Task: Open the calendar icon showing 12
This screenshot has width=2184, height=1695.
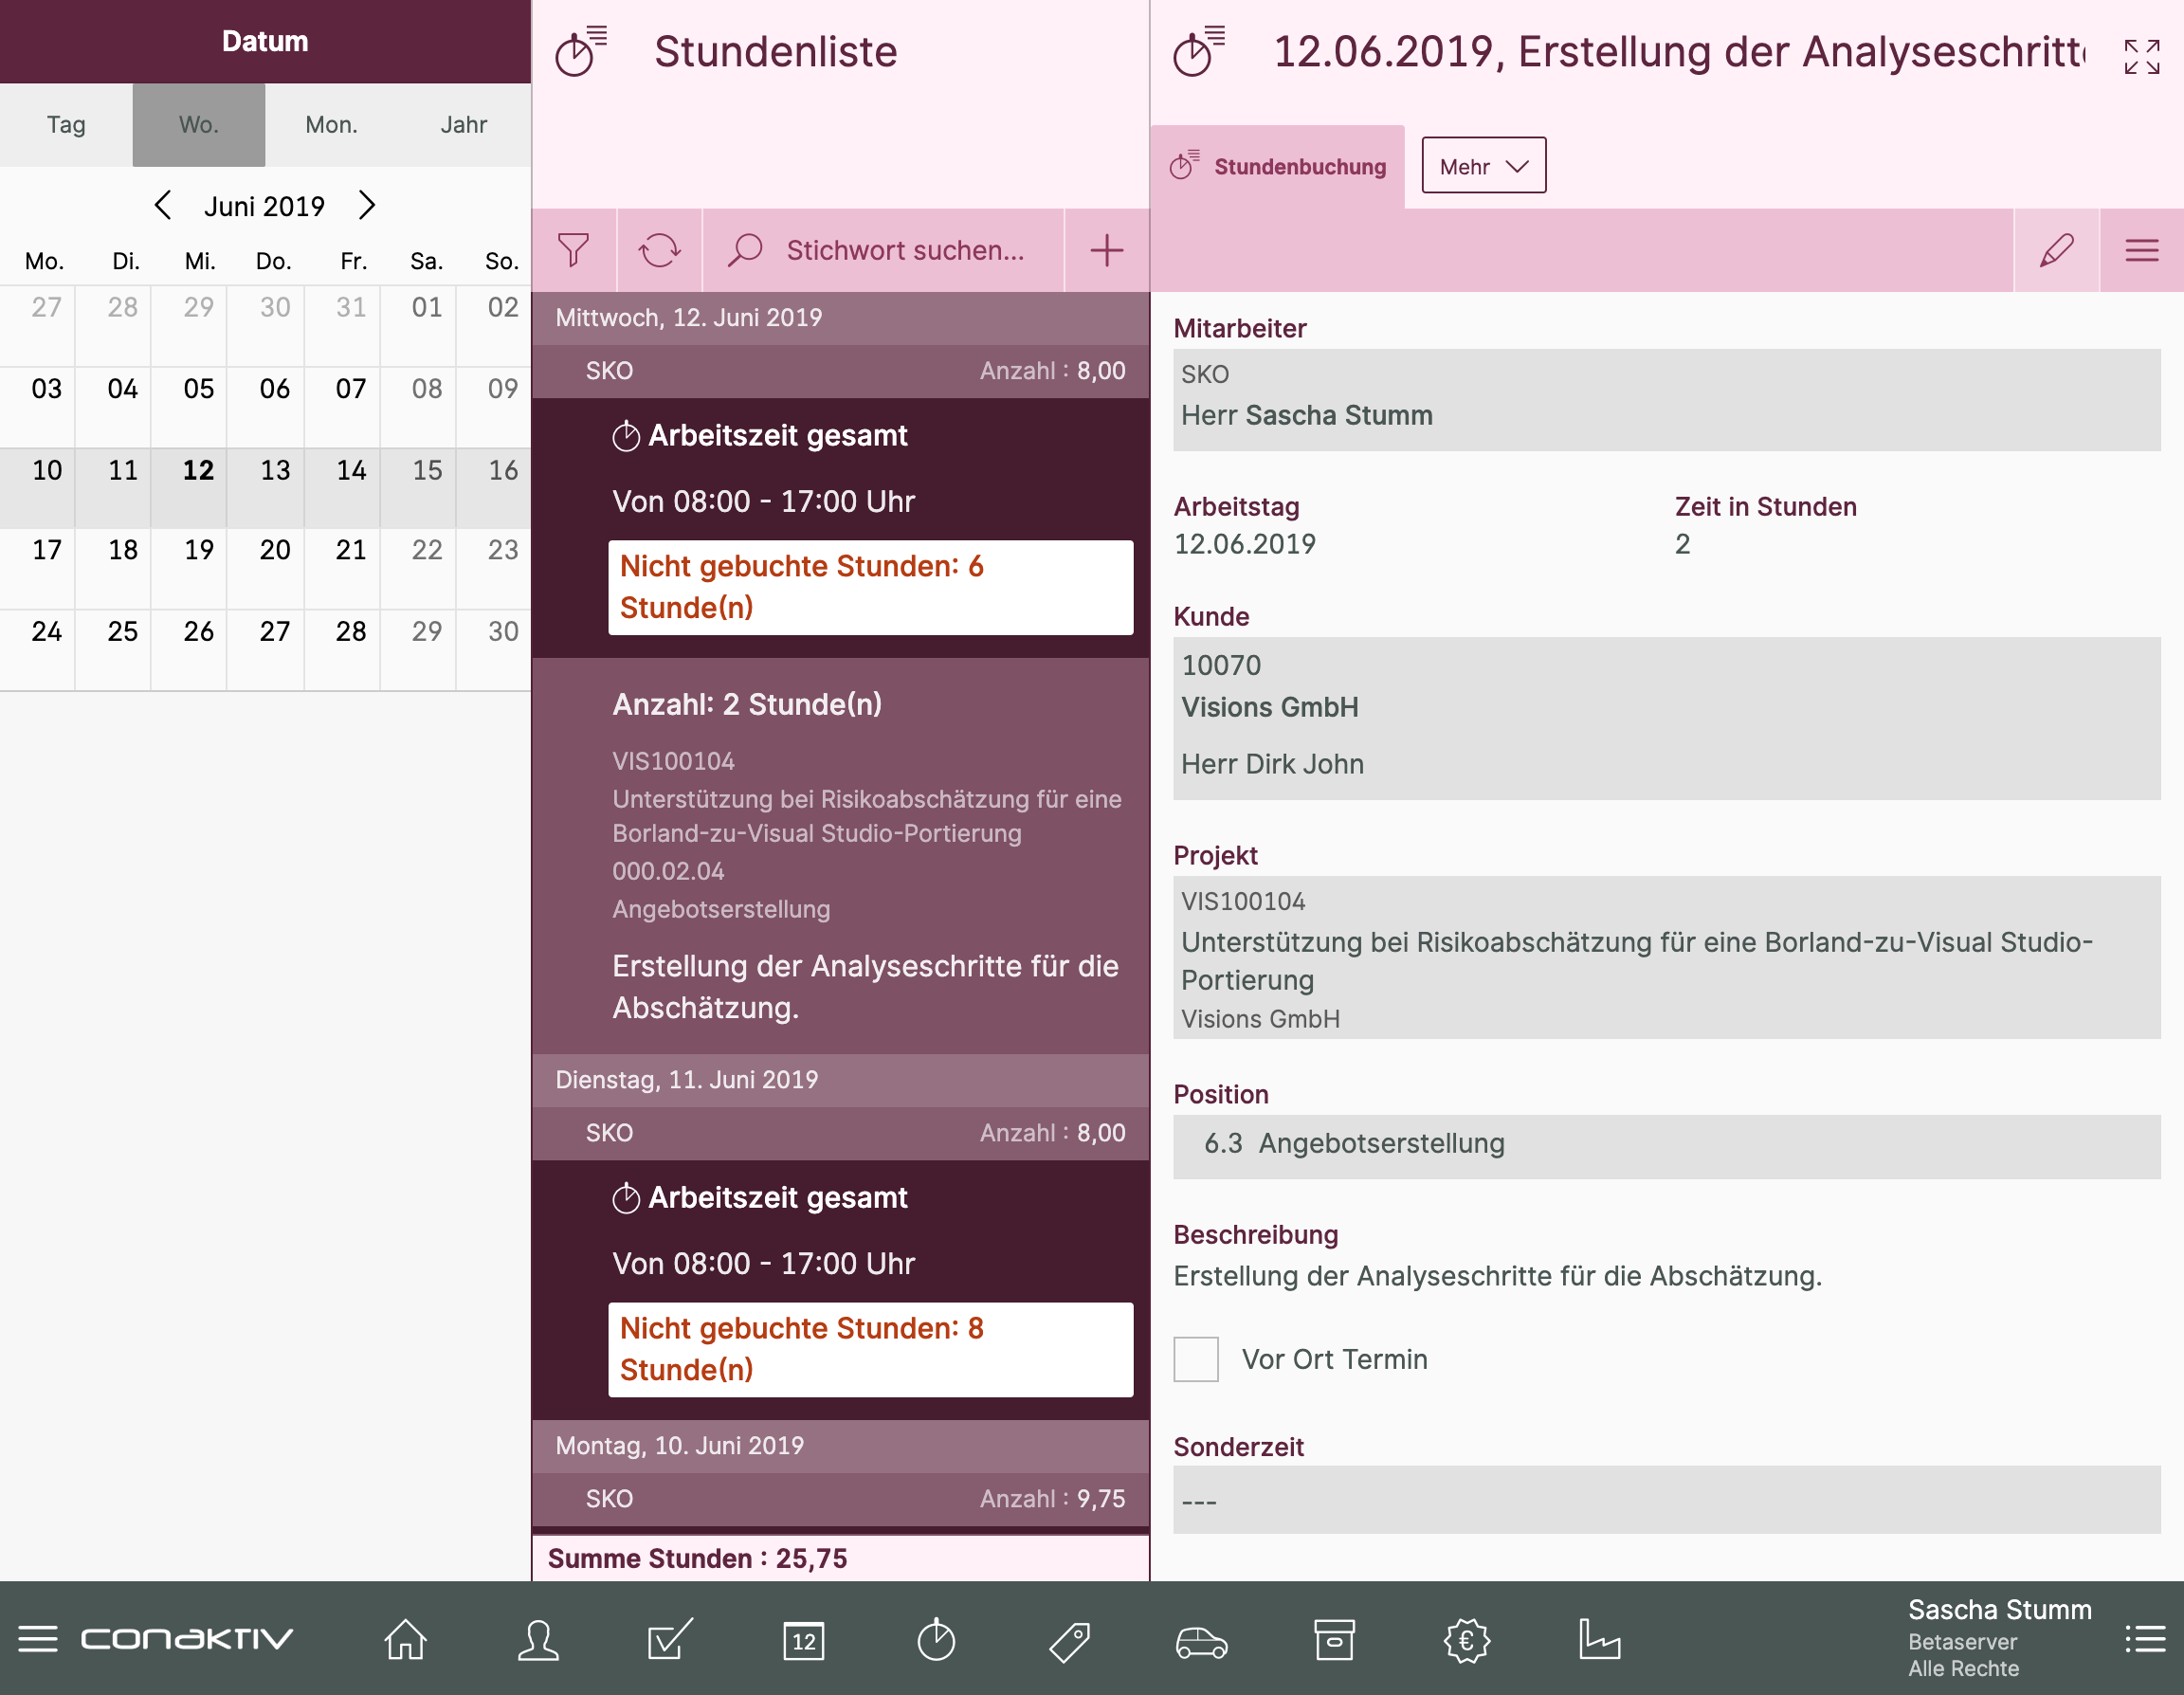Action: coord(803,1640)
